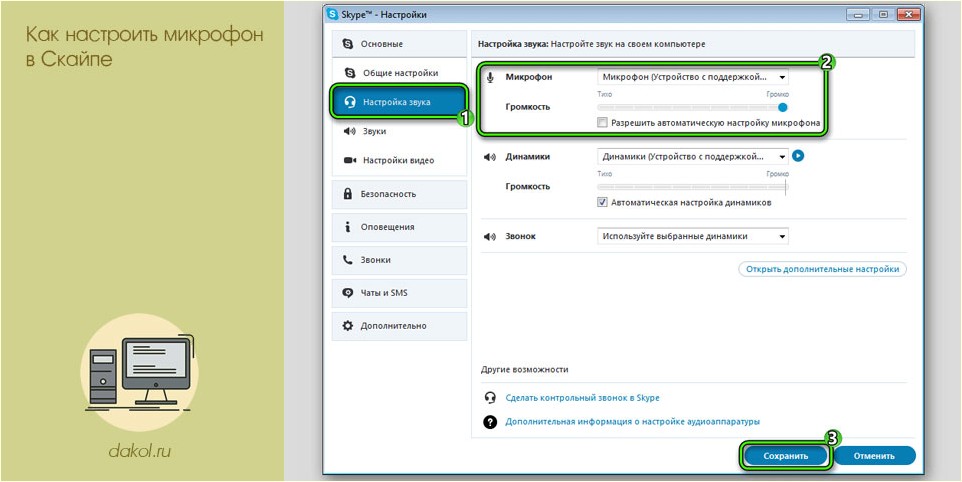Click the padlock icon for Безопасность

(348, 194)
